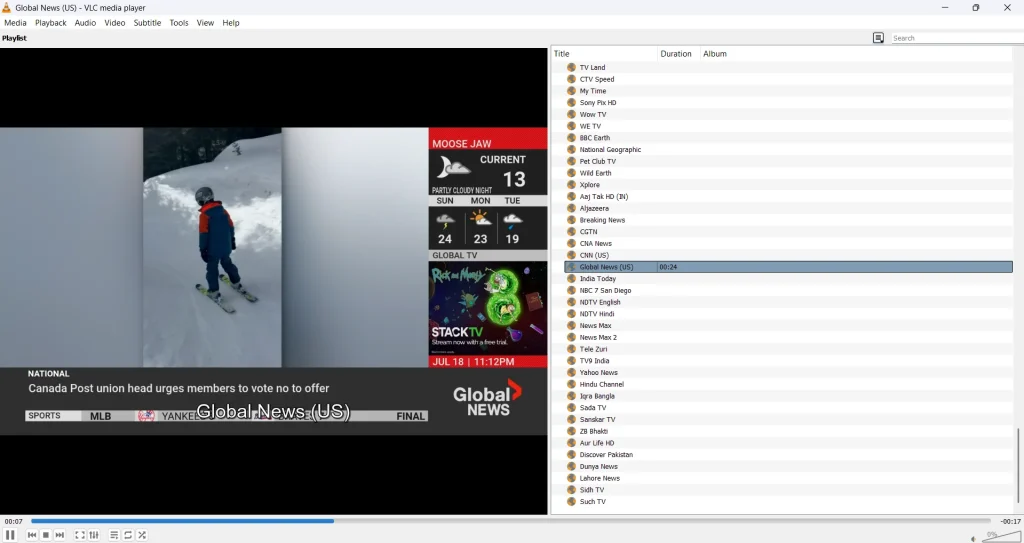Select BBC Earth channel icon
The image size is (1024, 543).
tap(571, 138)
